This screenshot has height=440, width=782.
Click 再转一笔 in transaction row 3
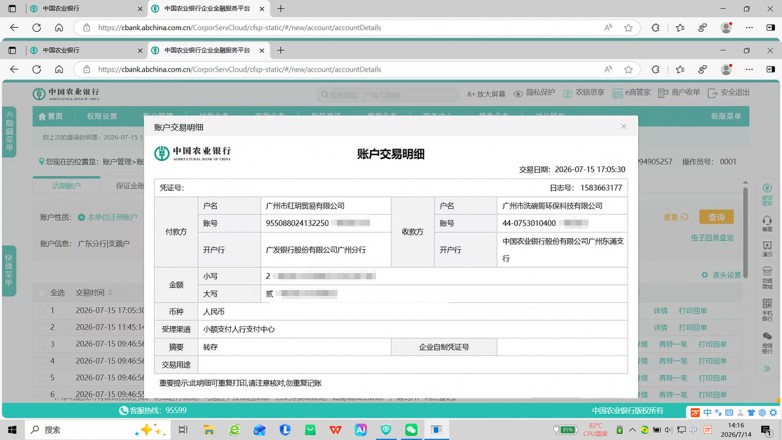click(673, 344)
